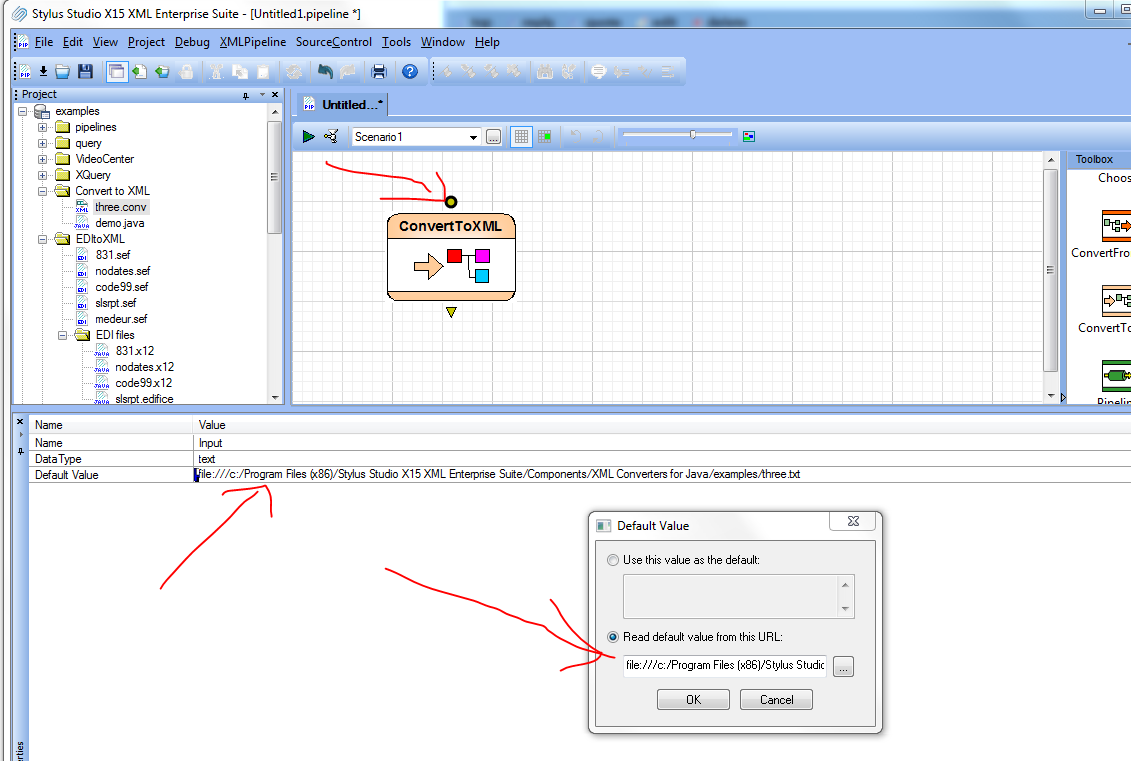The height and width of the screenshot is (761, 1131).
Task: Select medeur.sef in the project tree
Action: [121, 319]
